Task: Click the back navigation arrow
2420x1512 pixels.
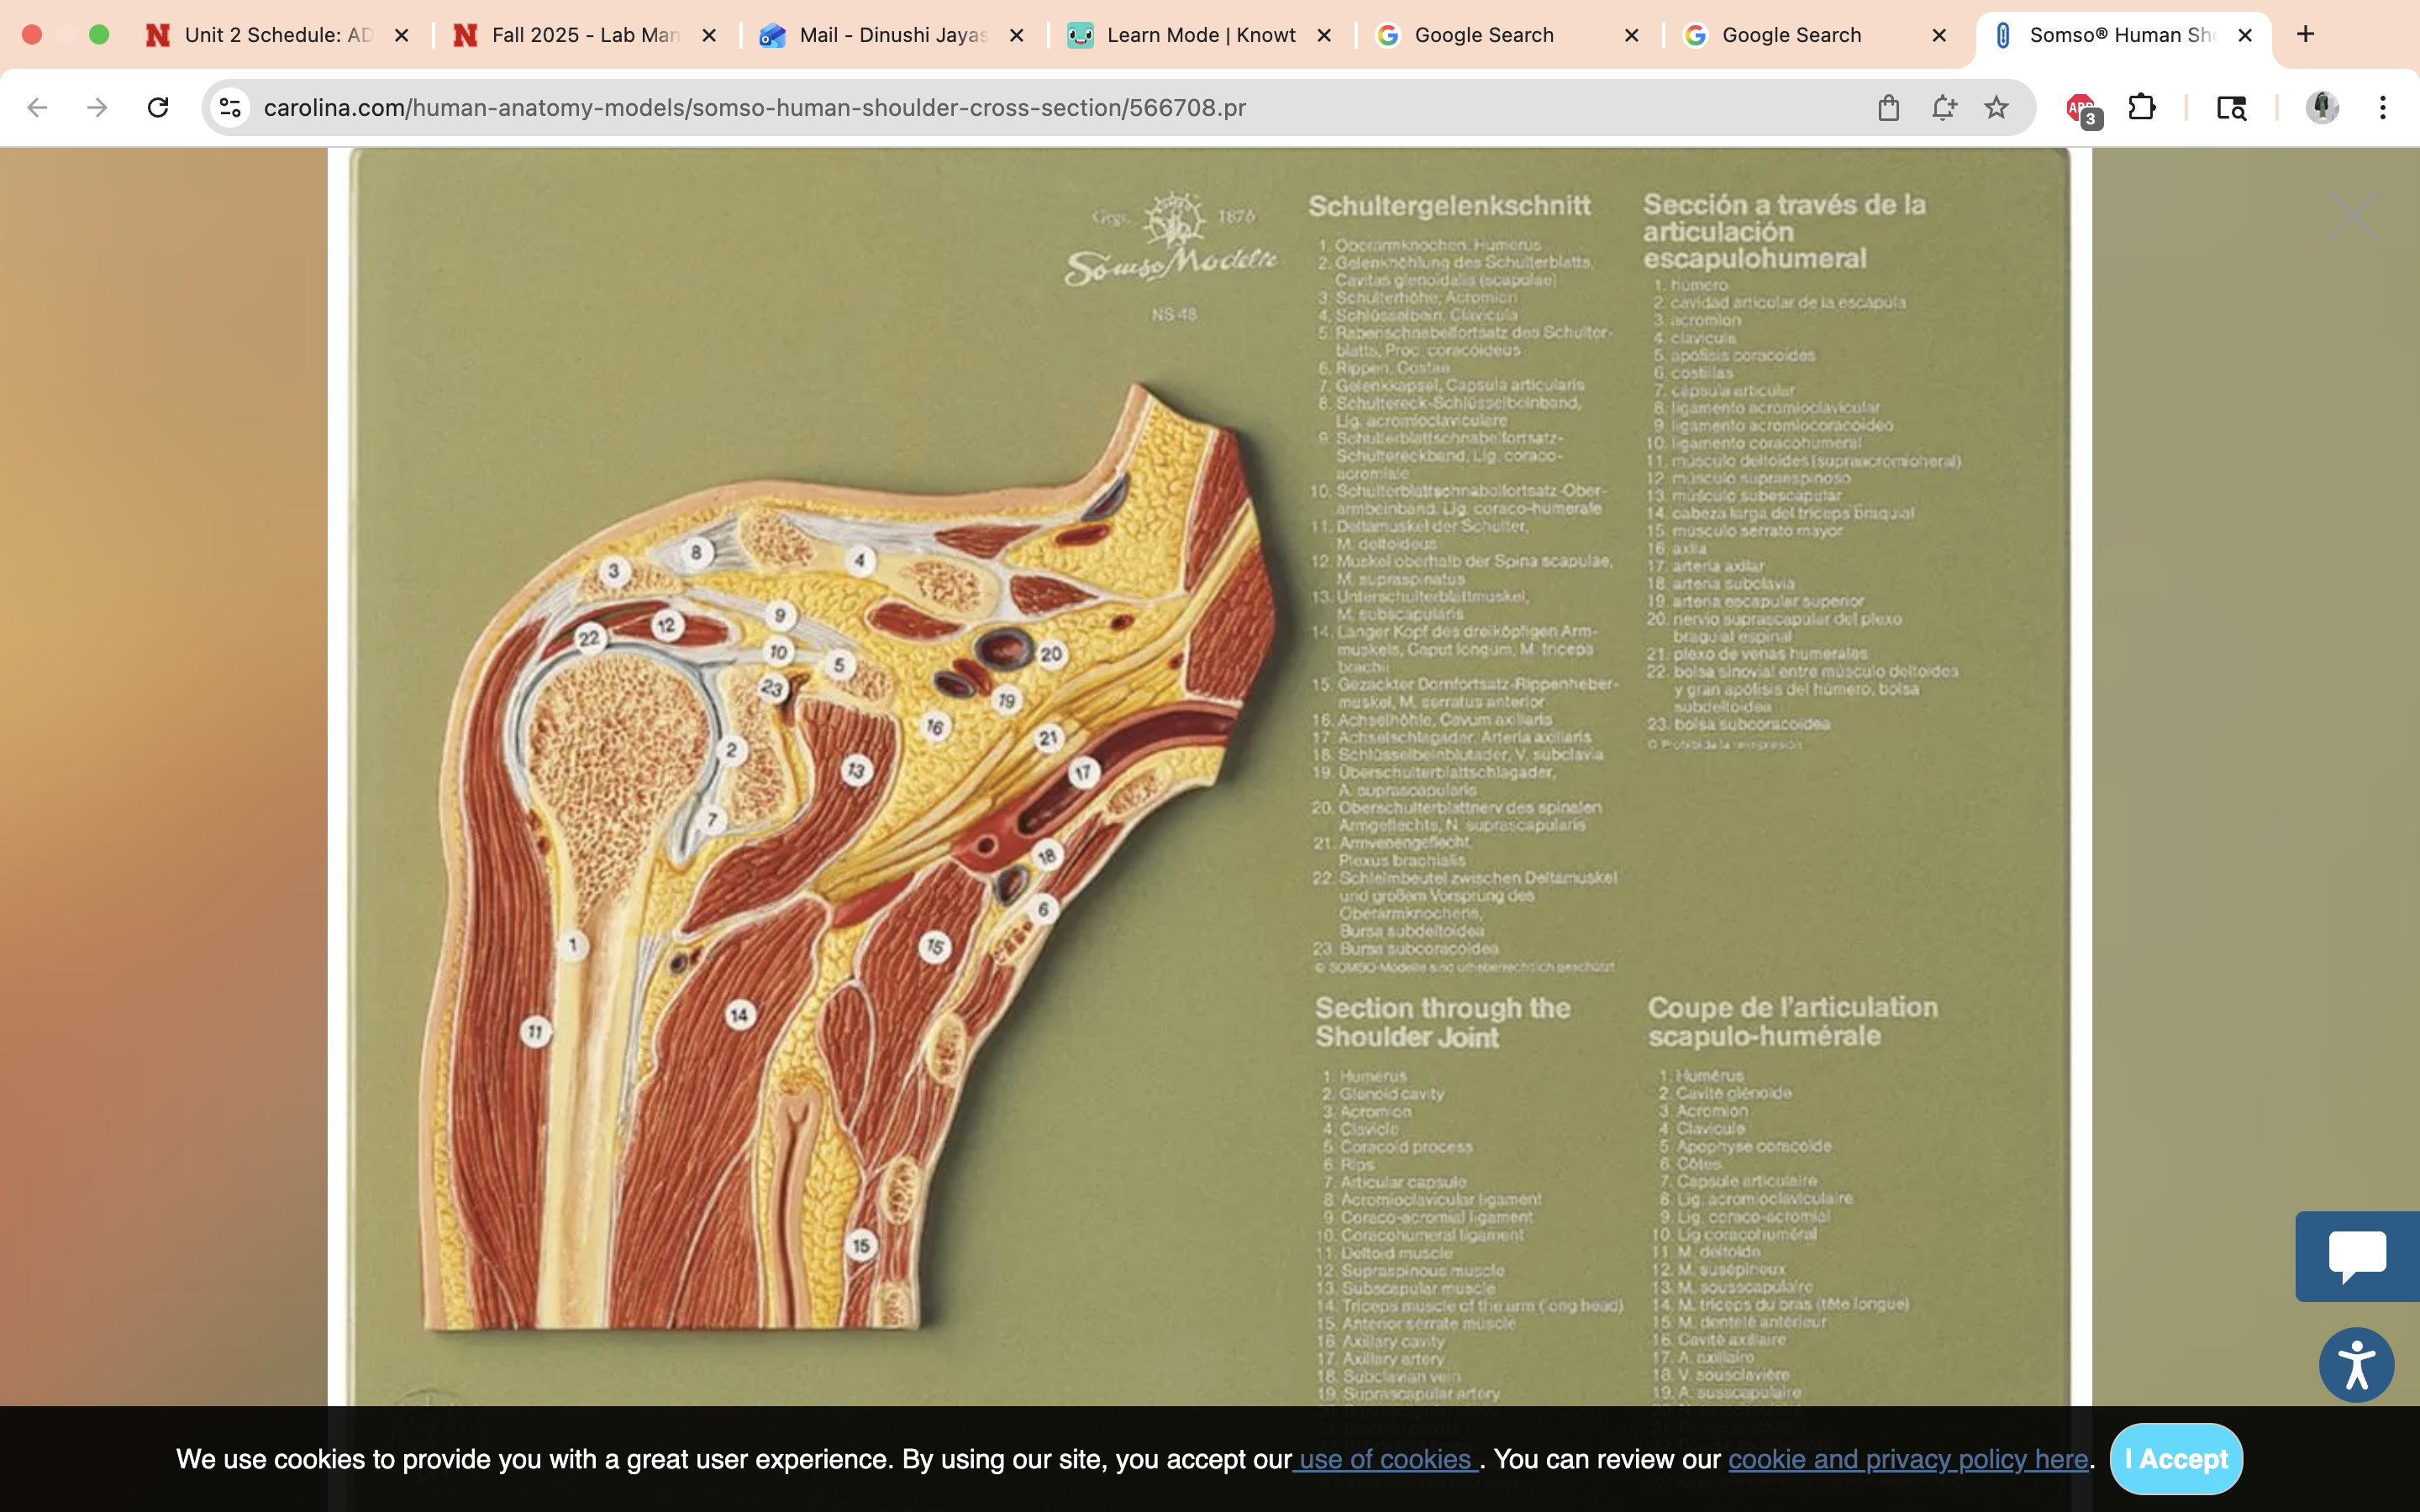Action: coord(38,107)
